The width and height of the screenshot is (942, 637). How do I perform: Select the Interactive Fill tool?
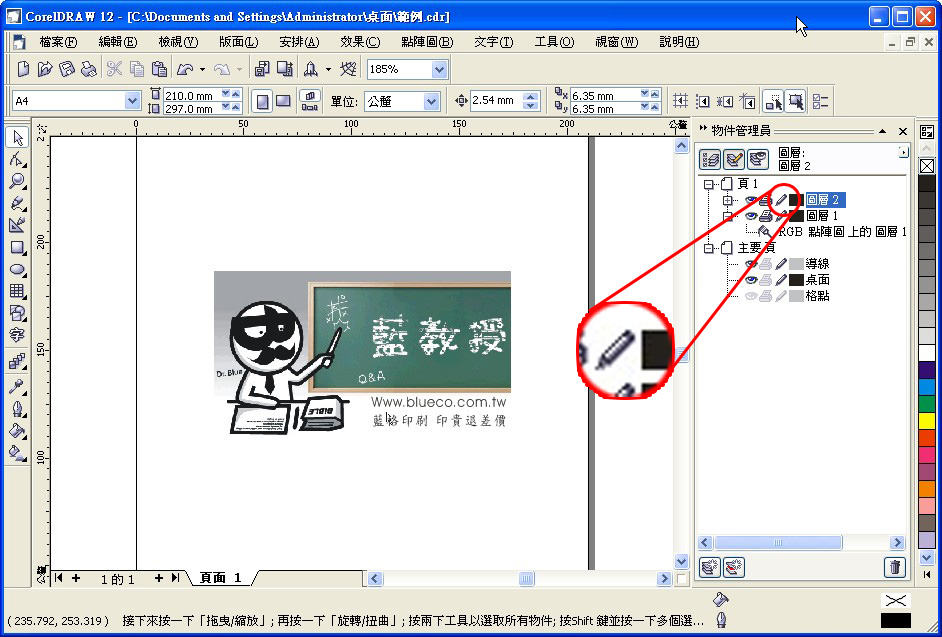point(17,453)
